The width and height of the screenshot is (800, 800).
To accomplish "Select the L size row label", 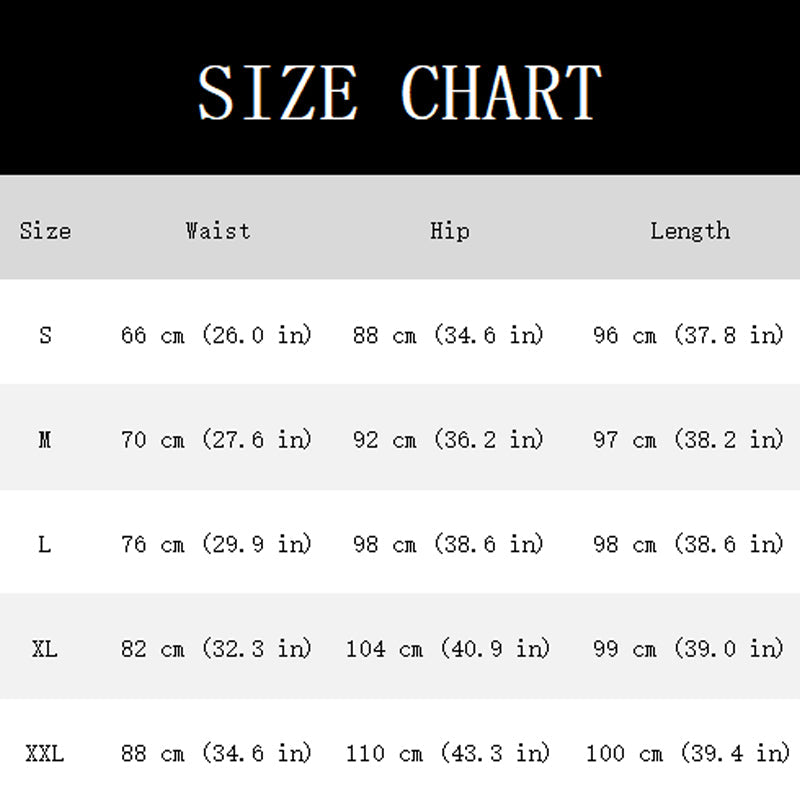I will pos(45,544).
